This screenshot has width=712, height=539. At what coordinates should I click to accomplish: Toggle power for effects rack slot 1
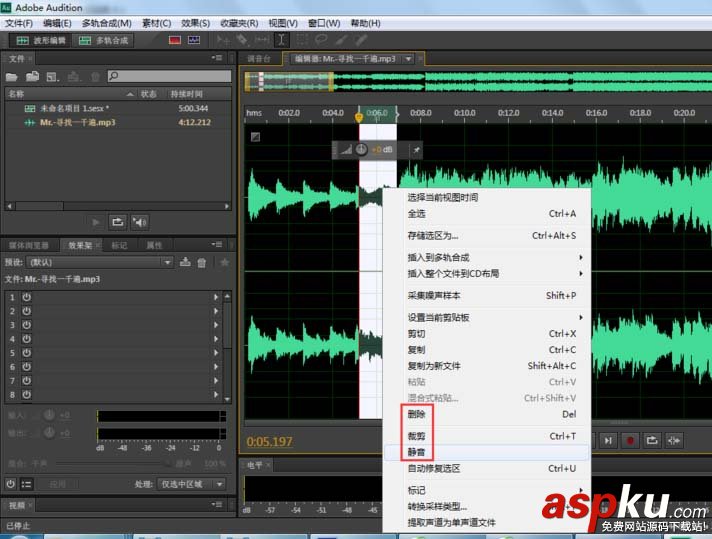[x=27, y=297]
